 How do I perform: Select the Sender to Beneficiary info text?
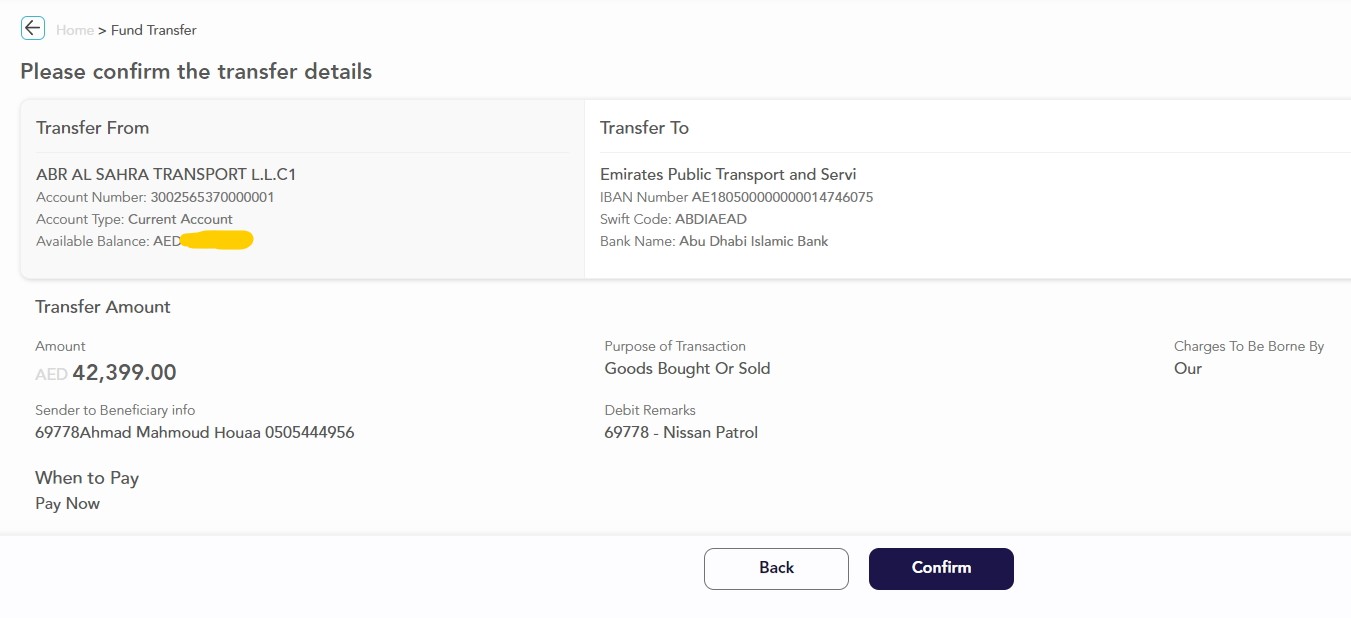(x=194, y=433)
